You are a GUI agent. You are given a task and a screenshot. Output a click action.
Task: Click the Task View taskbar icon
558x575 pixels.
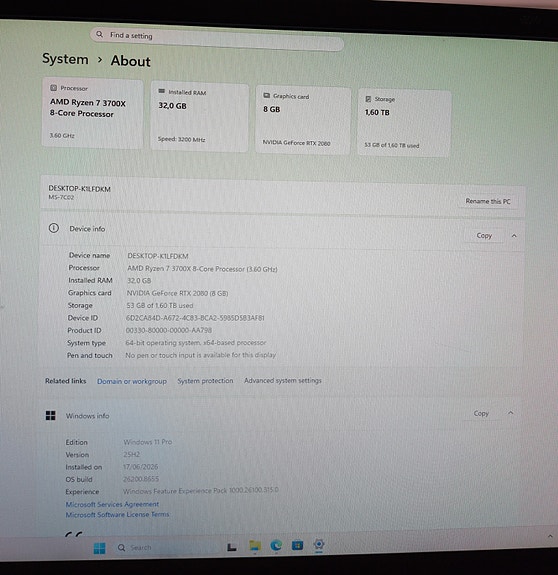[232, 547]
